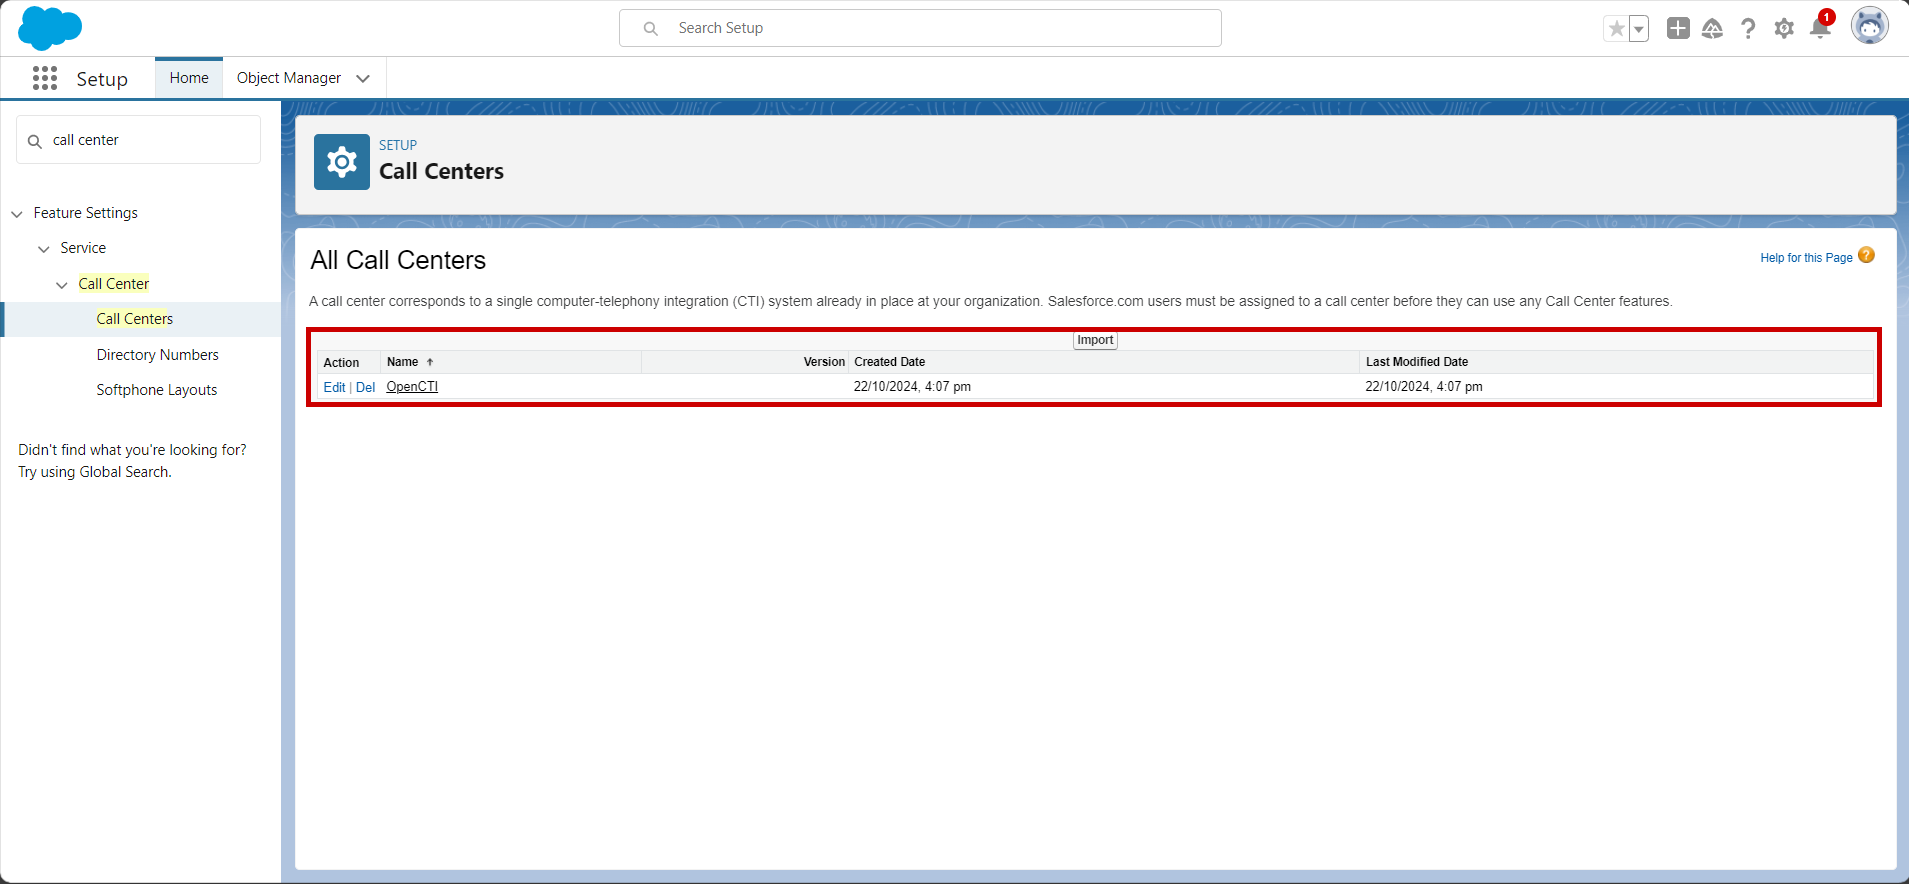Open the Object Manager tab
Screen dimensions: 1909x884
[x=289, y=78]
